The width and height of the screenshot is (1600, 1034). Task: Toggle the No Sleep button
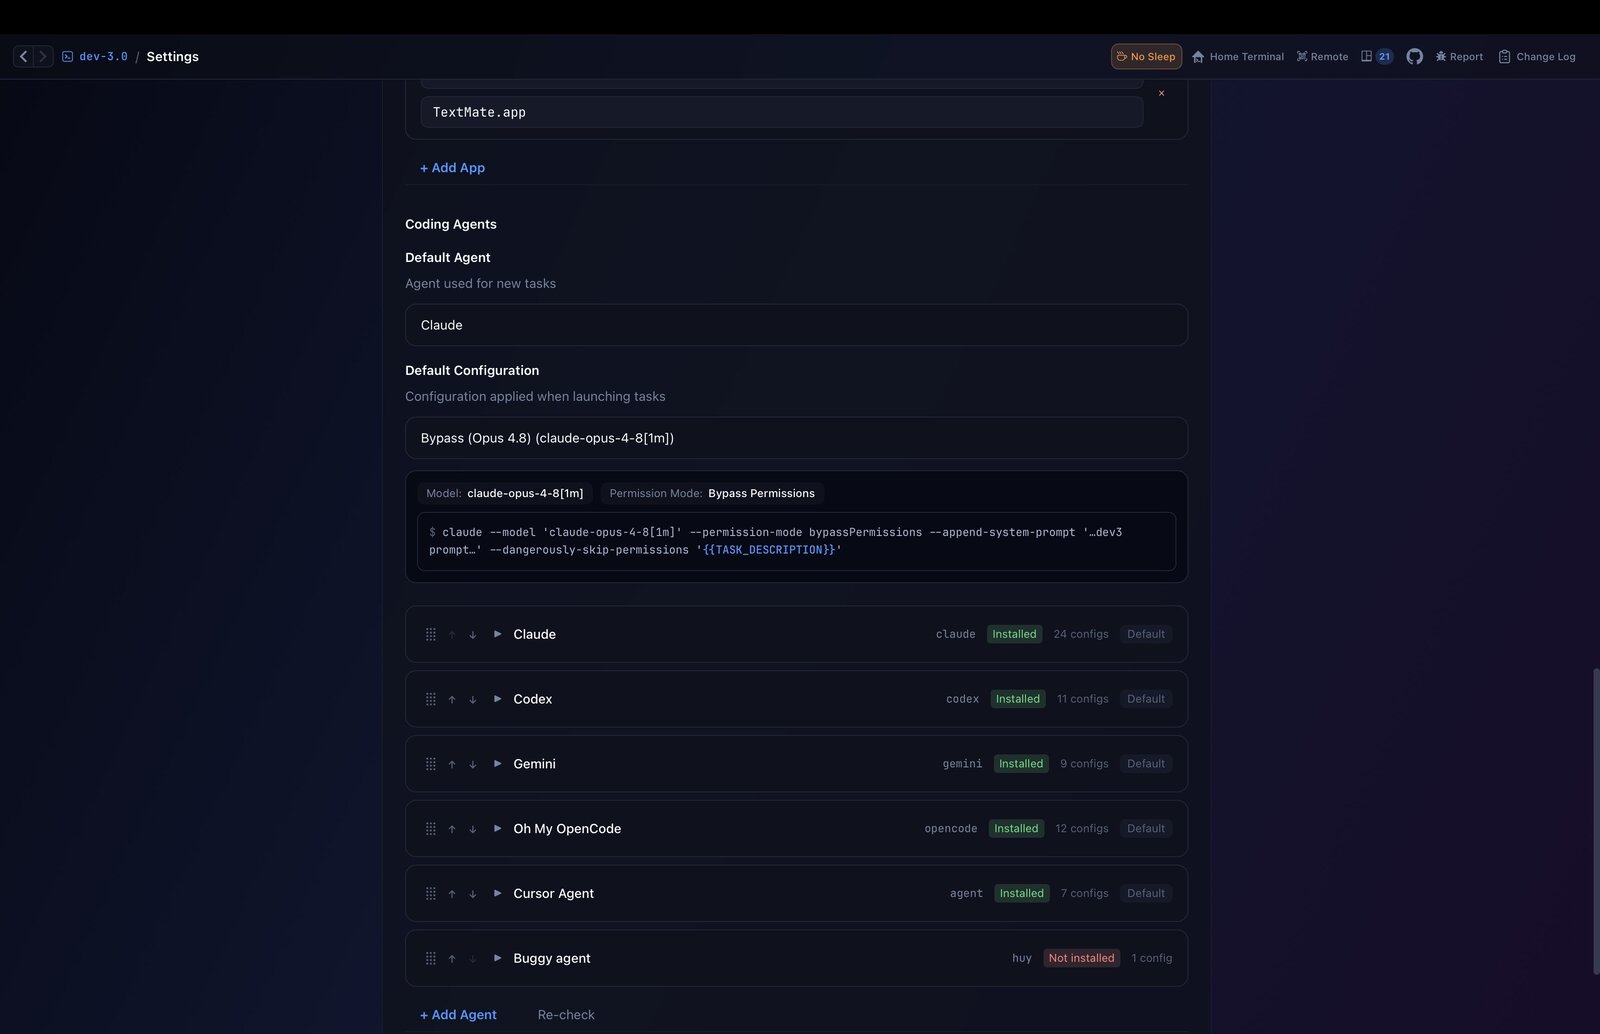coord(1146,57)
